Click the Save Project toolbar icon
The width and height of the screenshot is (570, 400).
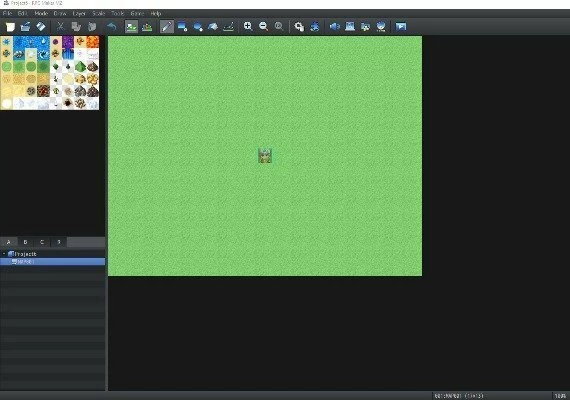[41, 27]
